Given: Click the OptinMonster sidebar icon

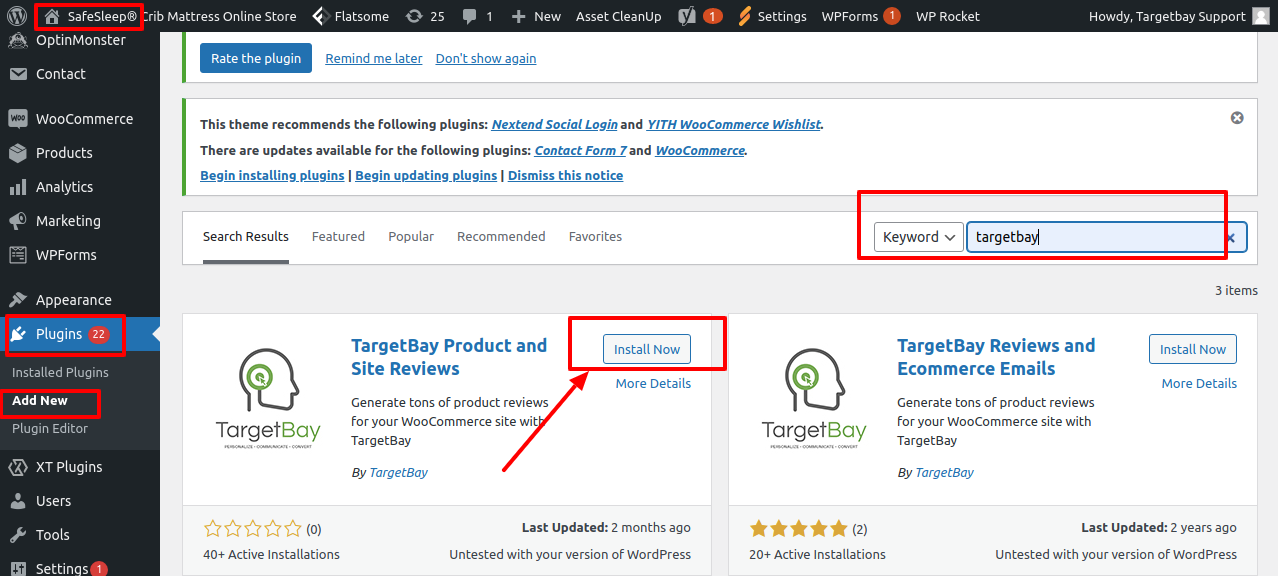Looking at the screenshot, I should point(17,40).
